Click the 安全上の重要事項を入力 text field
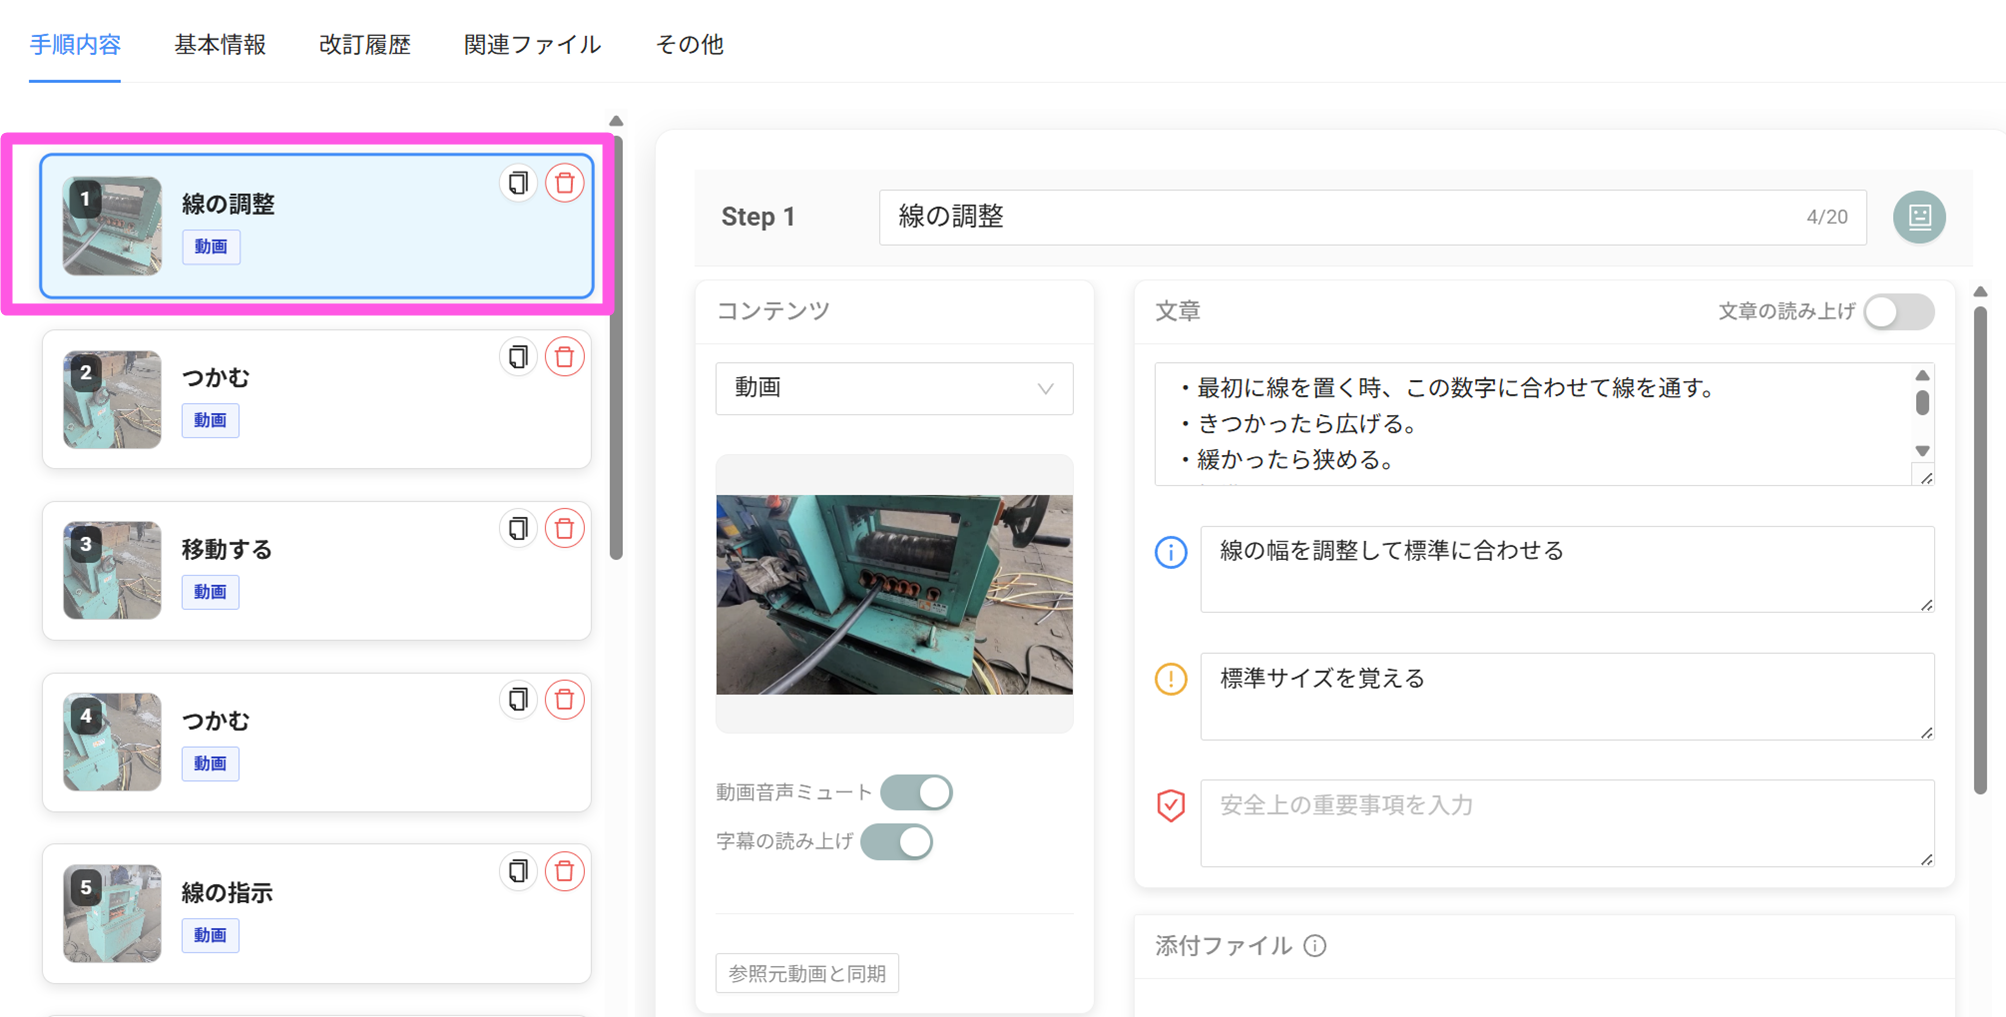Image resolution: width=2006 pixels, height=1017 pixels. click(1566, 822)
